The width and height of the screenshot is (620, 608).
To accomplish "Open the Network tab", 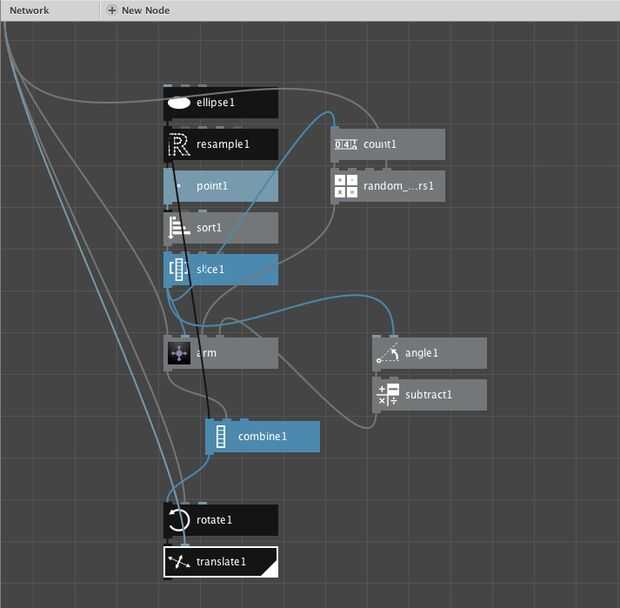I will pos(29,10).
